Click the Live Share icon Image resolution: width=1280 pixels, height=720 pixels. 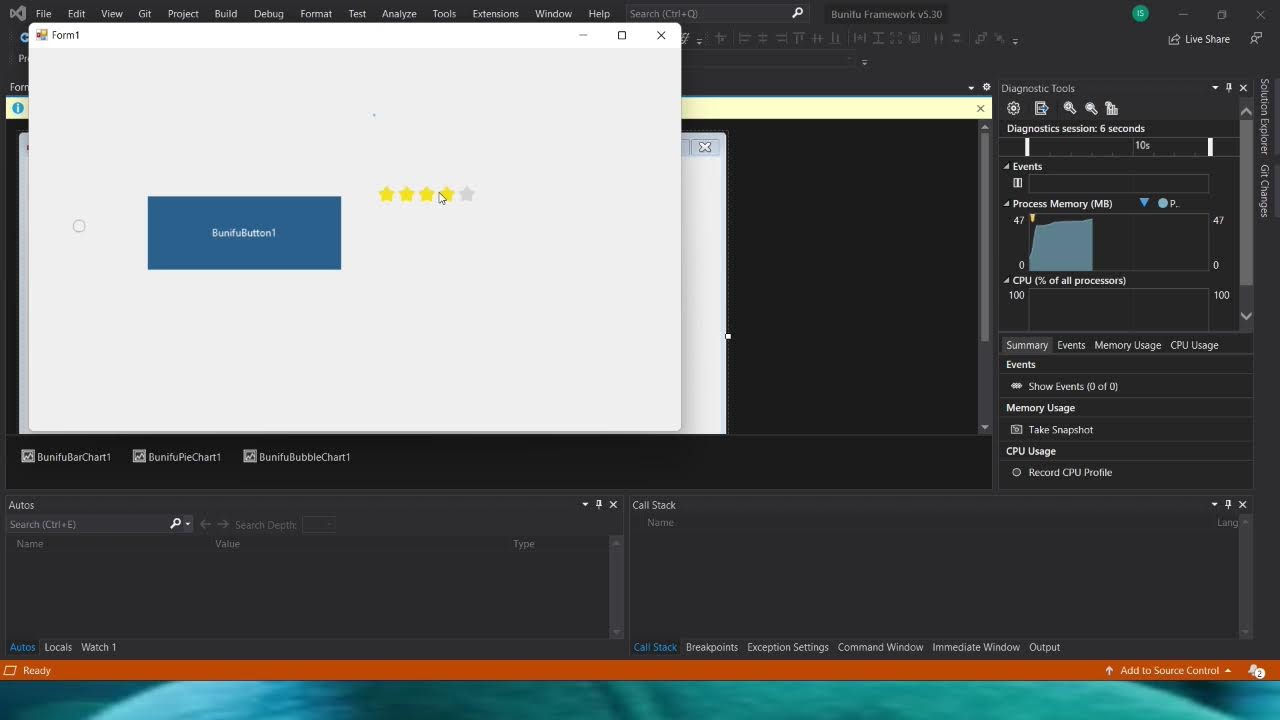1174,39
